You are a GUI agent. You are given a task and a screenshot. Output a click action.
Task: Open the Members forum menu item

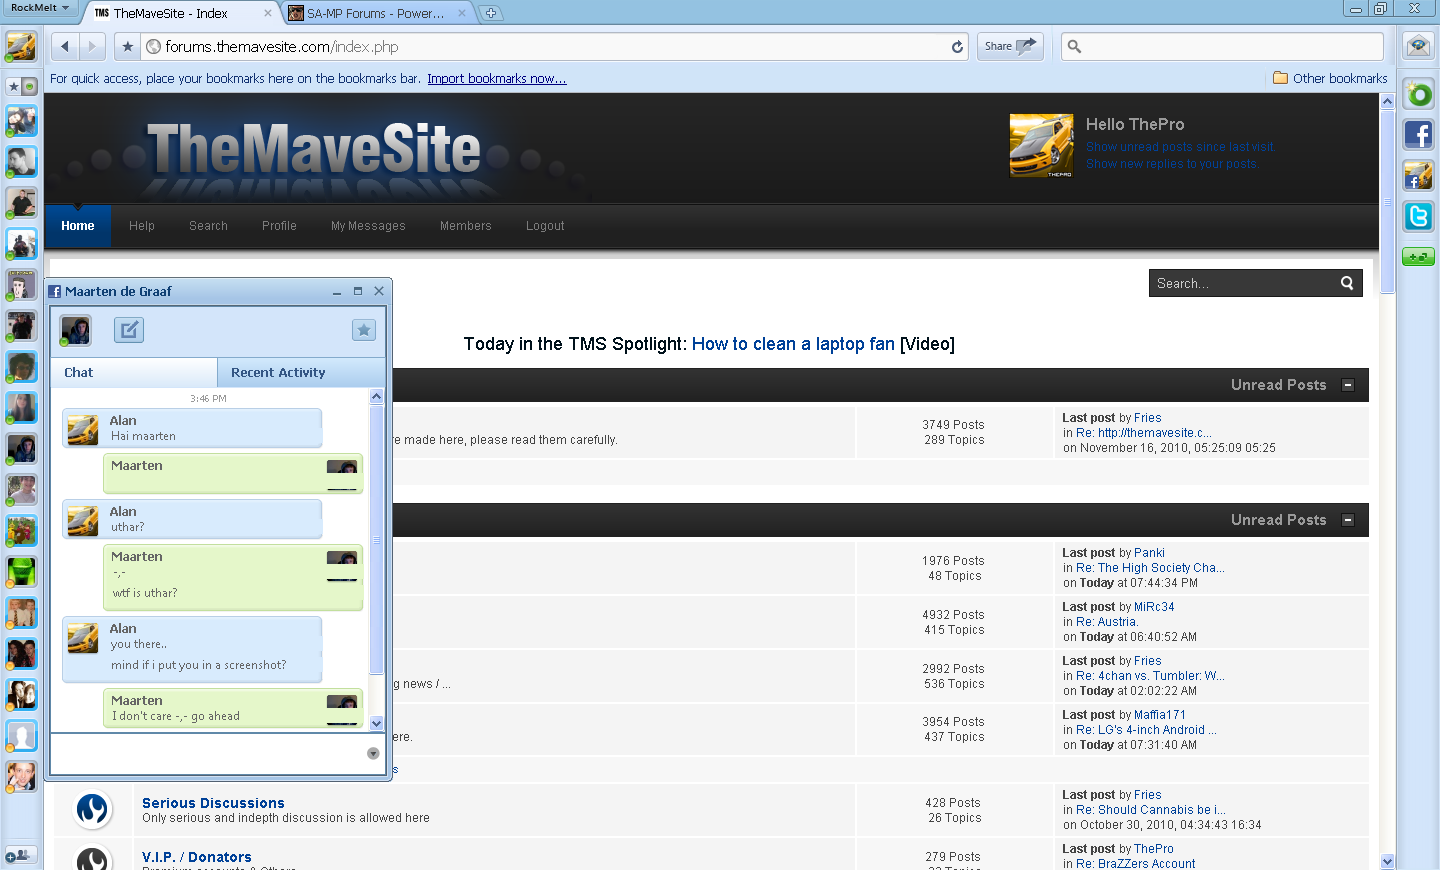point(466,226)
